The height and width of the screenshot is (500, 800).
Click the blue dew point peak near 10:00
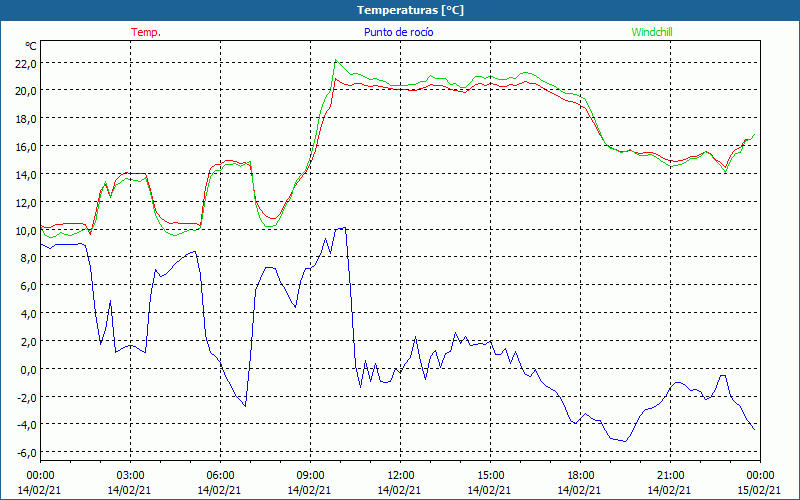[x=344, y=228]
